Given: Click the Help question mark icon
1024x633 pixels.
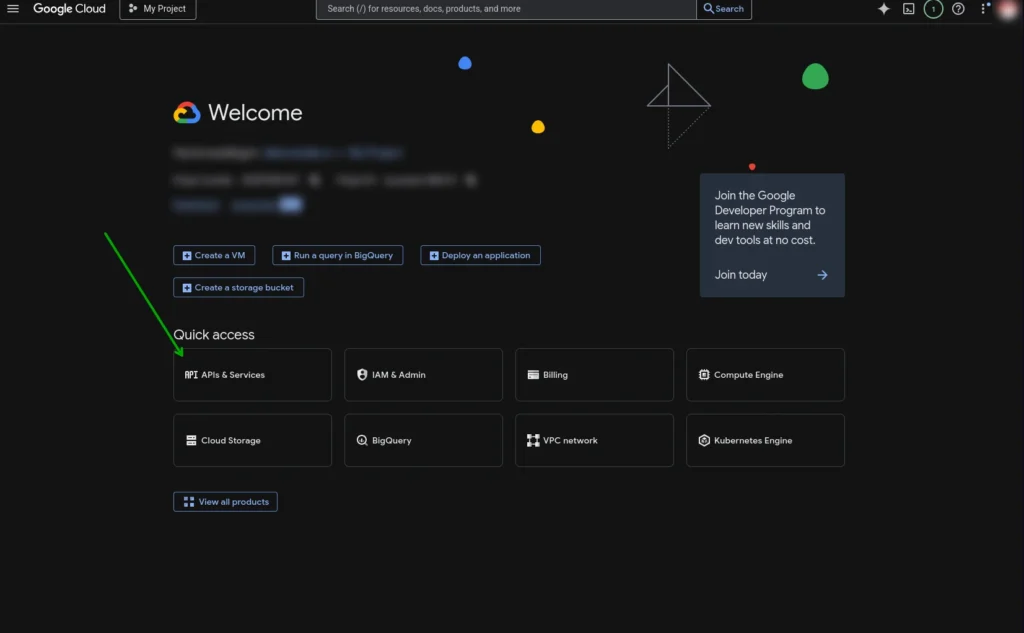Looking at the screenshot, I should coord(957,9).
